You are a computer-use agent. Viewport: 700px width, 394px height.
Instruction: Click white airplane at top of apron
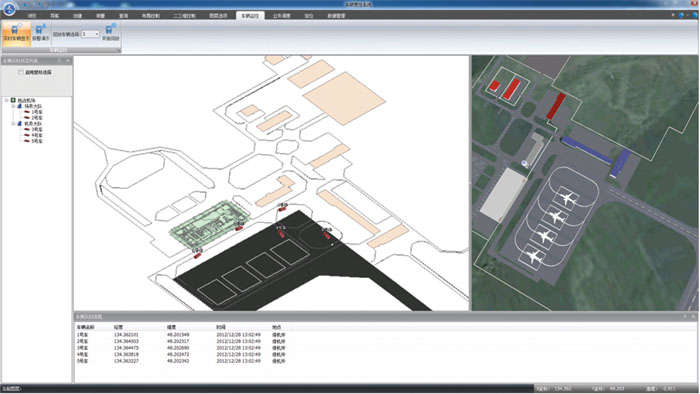567,198
